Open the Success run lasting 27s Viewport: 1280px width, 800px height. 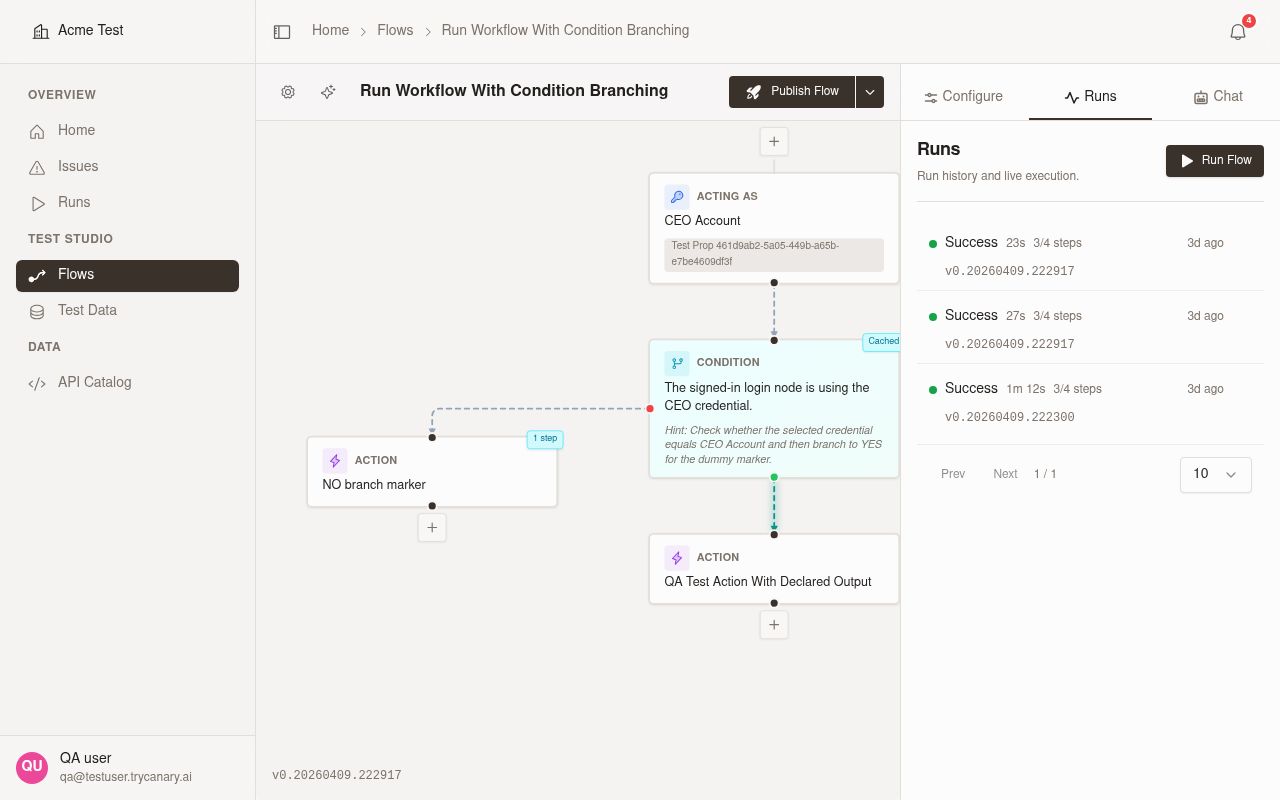(x=1090, y=328)
